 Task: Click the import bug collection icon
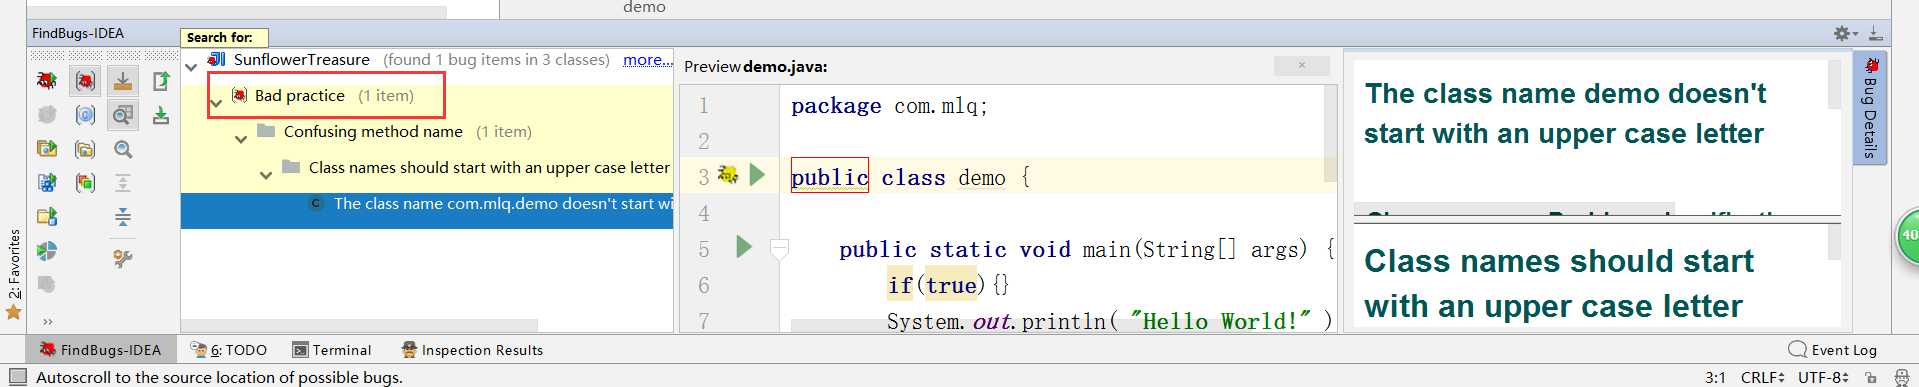tap(160, 115)
